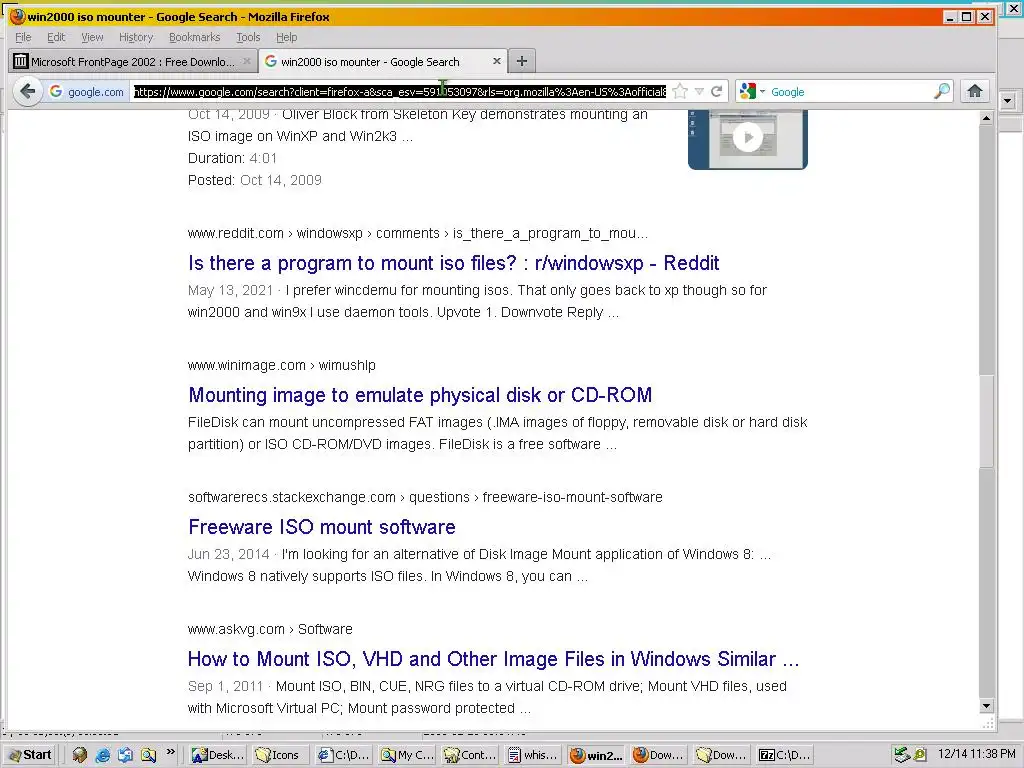1024x768 pixels.
Task: Open URL history dropdown arrow
Action: tap(699, 91)
